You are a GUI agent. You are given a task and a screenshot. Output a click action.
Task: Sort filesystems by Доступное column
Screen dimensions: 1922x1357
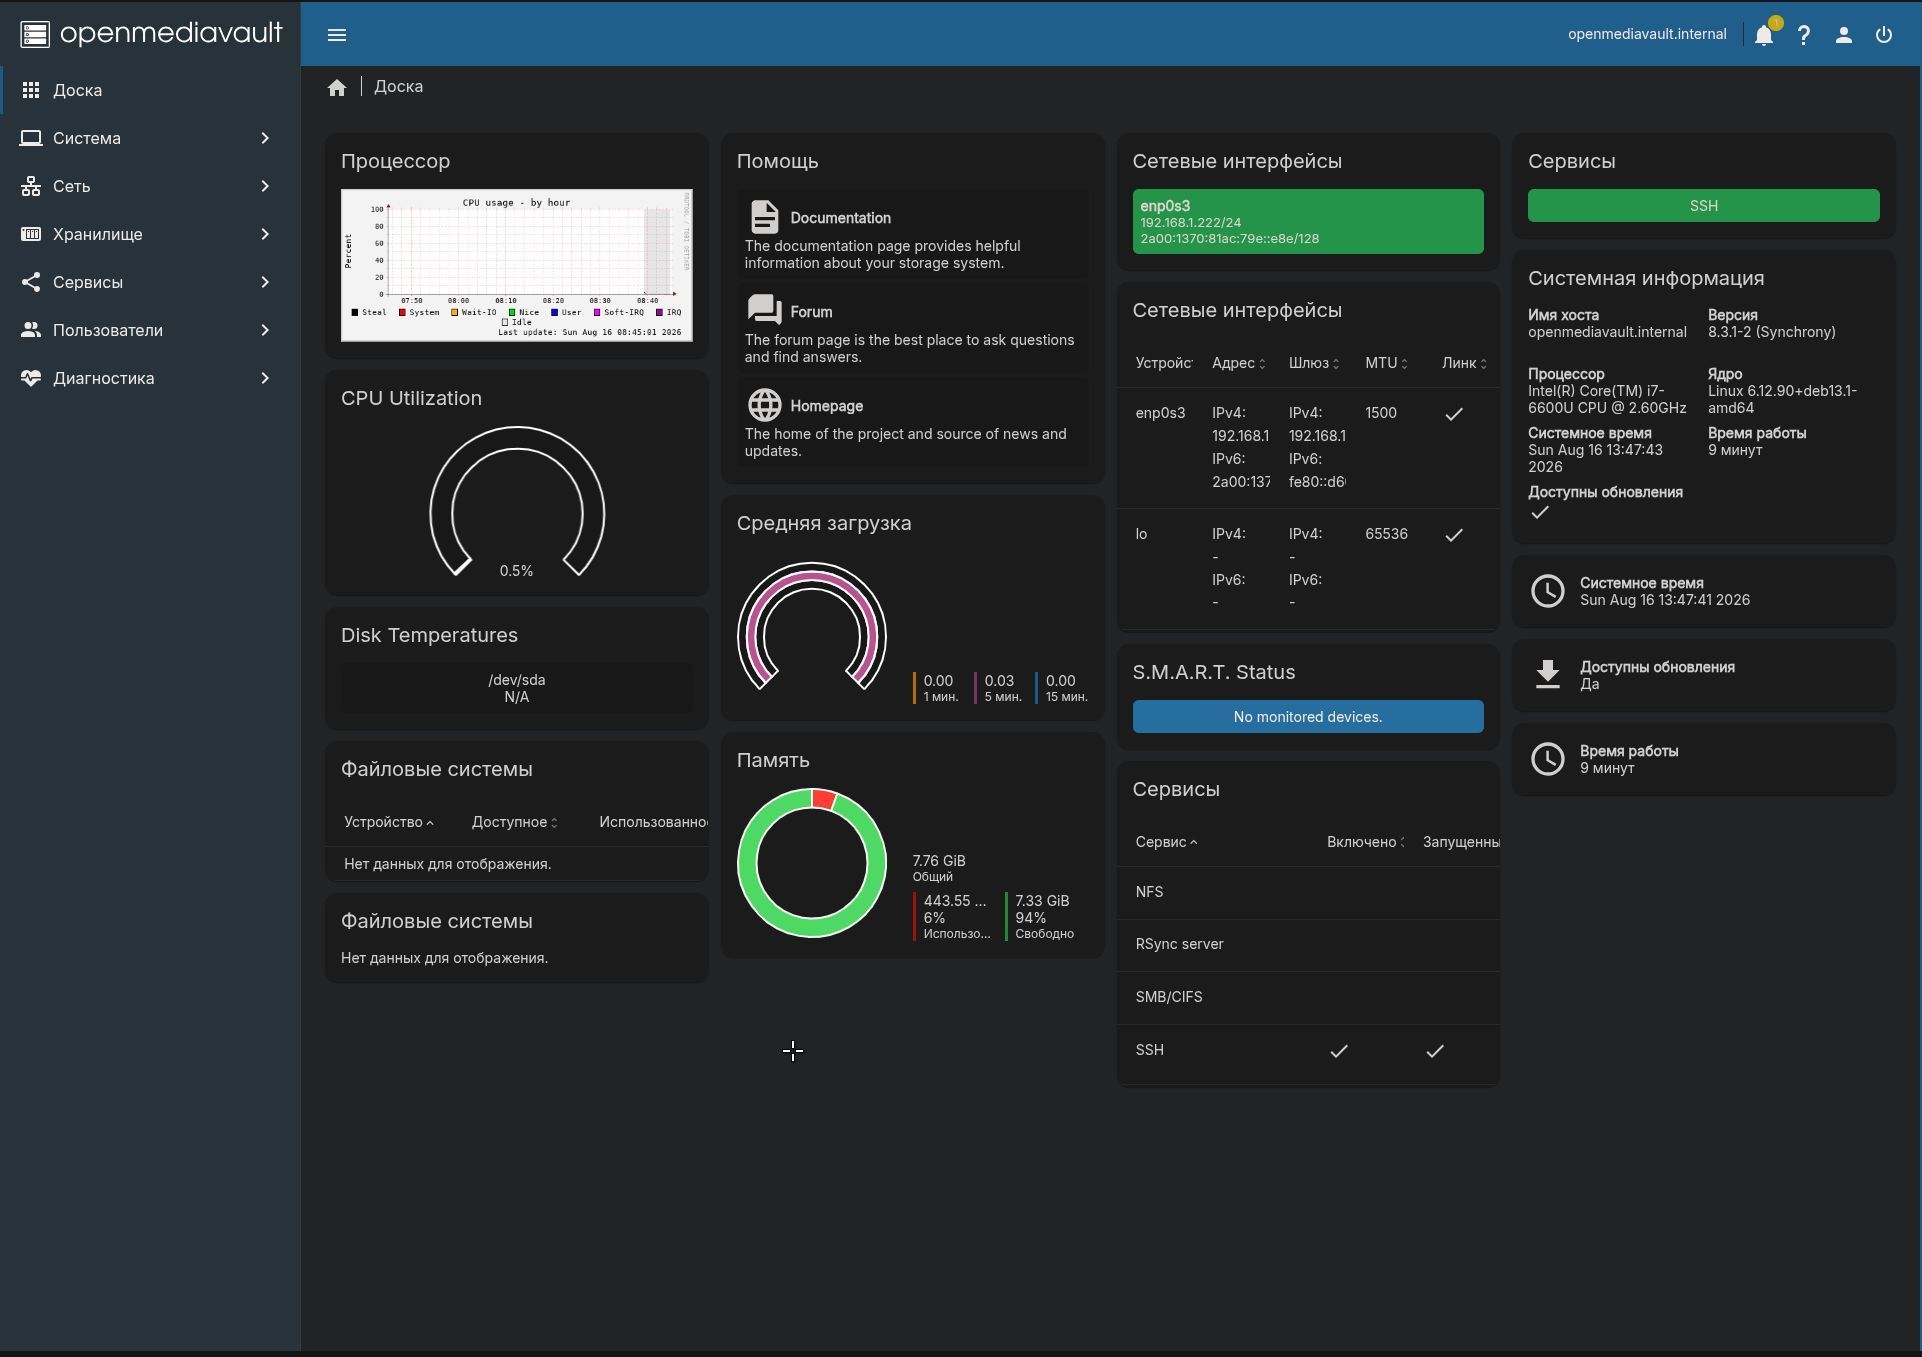tap(514, 822)
